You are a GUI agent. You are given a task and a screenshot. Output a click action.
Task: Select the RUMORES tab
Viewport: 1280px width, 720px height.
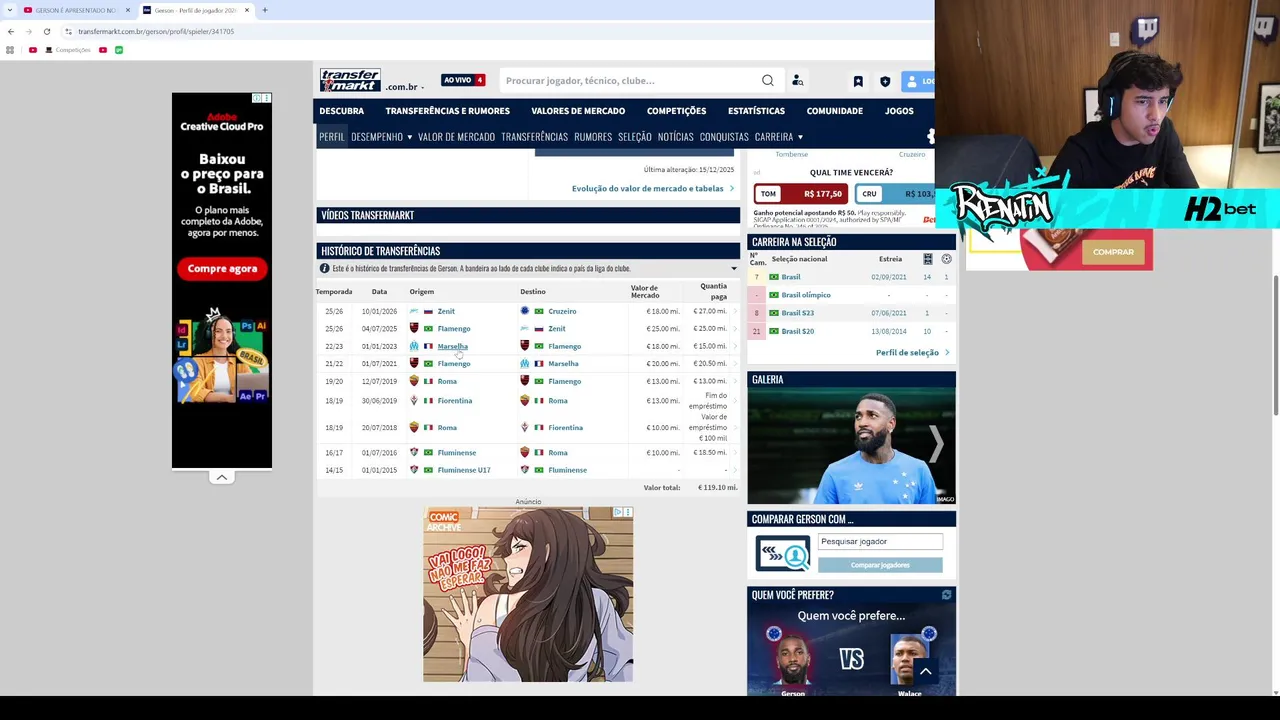tap(593, 137)
